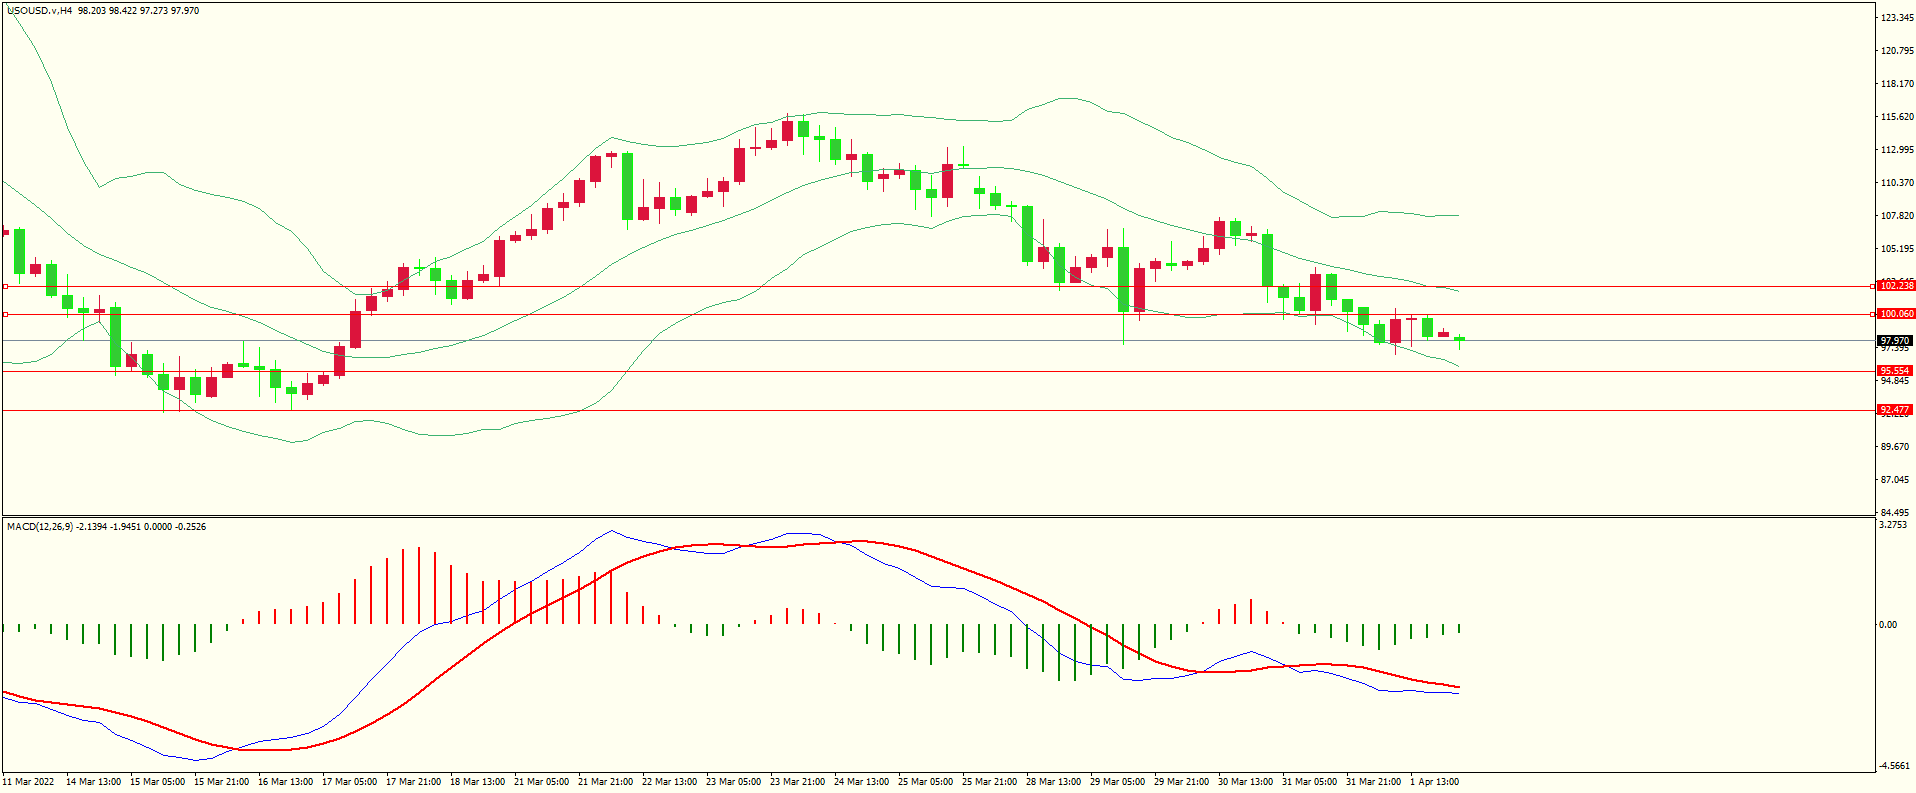
Task: Click the 84.495 price scale value
Action: click(1895, 513)
